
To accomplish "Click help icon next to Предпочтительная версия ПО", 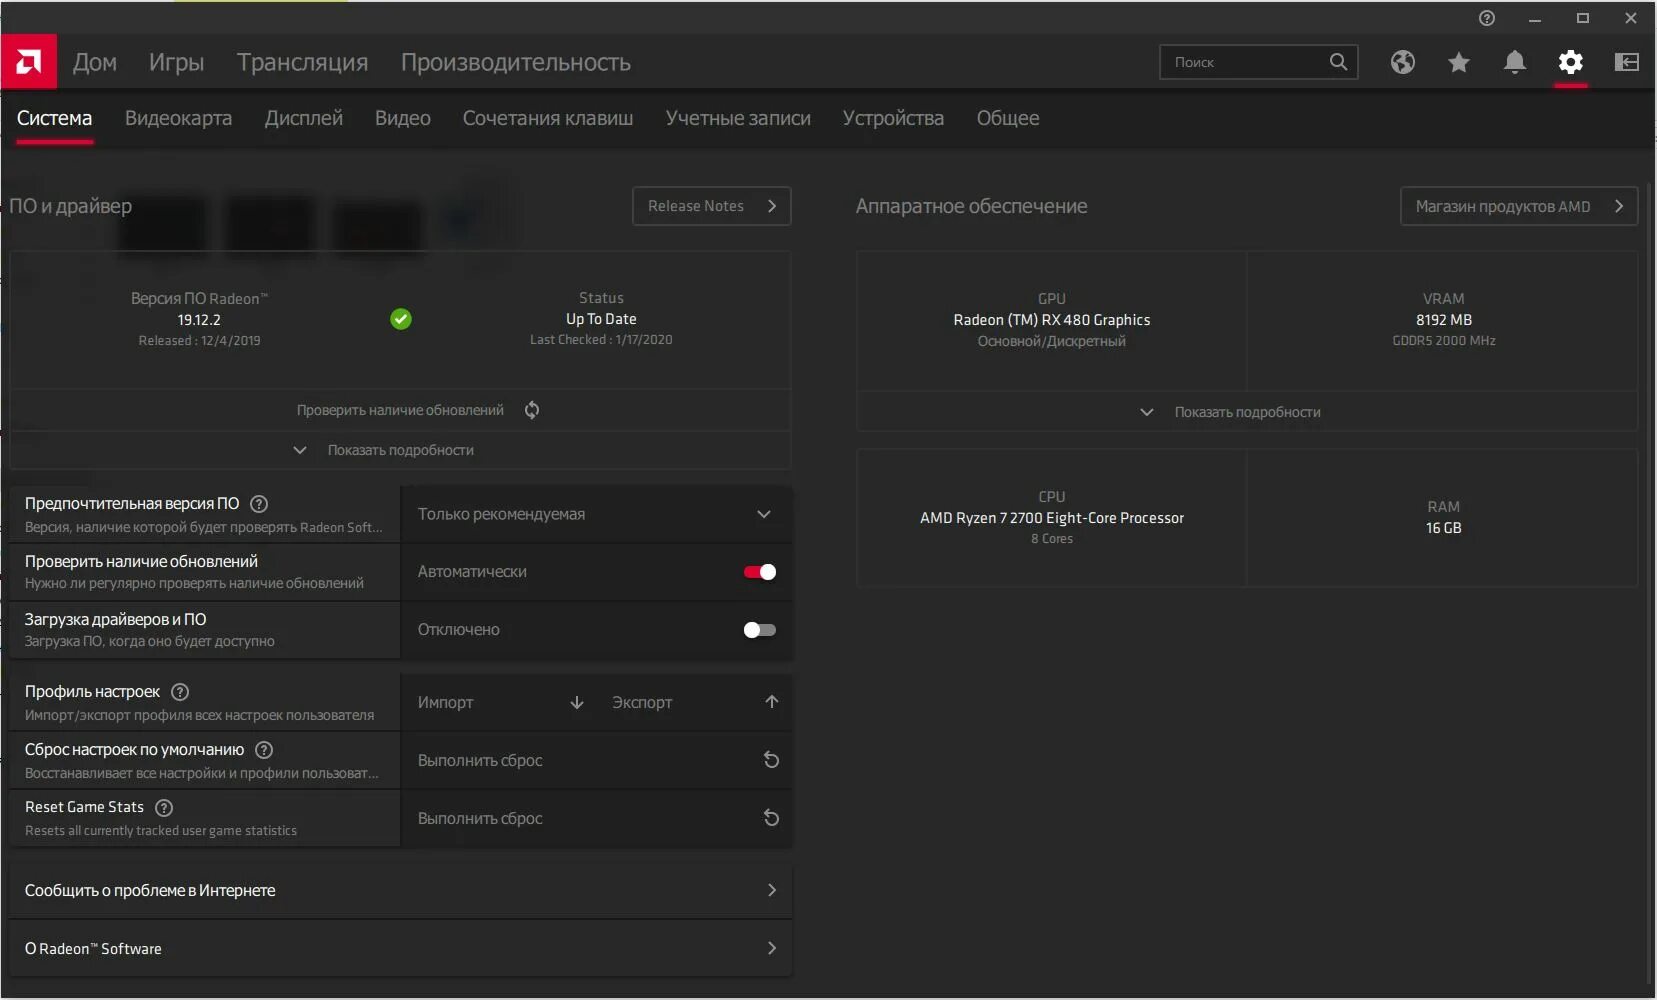I will pos(259,504).
